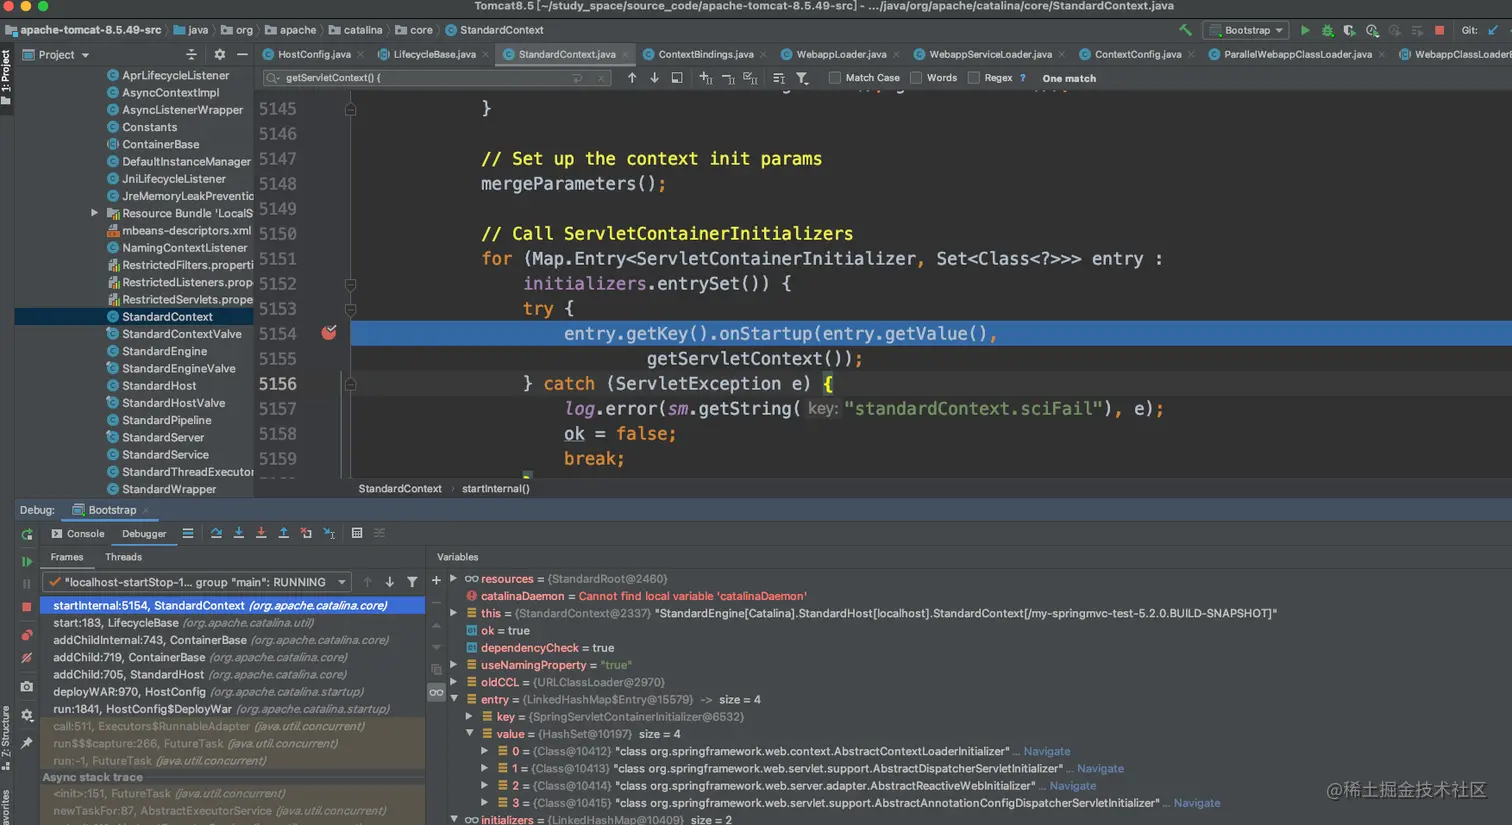Take a thread dump with the camera icon

27,687
